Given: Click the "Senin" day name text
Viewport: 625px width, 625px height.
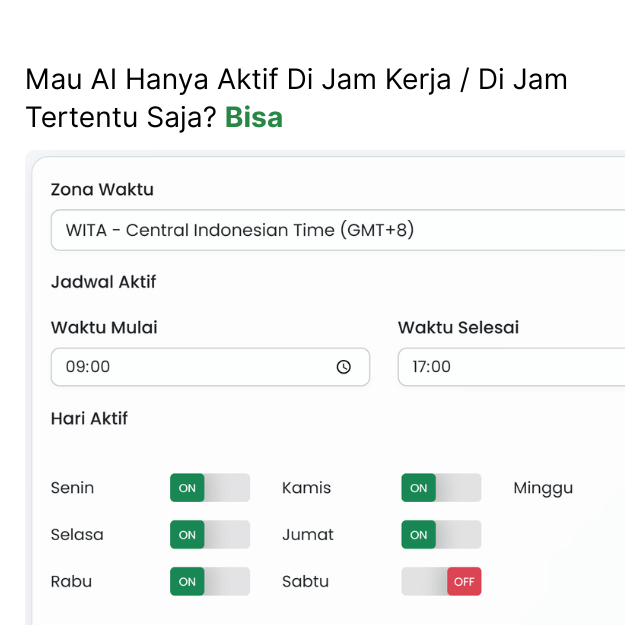Looking at the screenshot, I should (72, 488).
